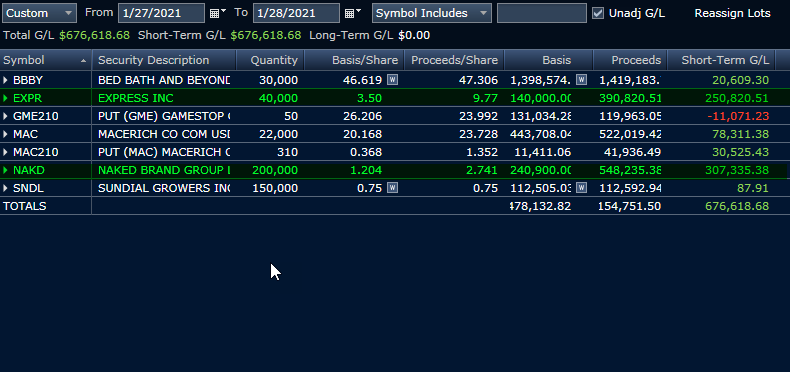Sort by Security Description column header
The height and width of the screenshot is (372, 790).
pyautogui.click(x=164, y=60)
